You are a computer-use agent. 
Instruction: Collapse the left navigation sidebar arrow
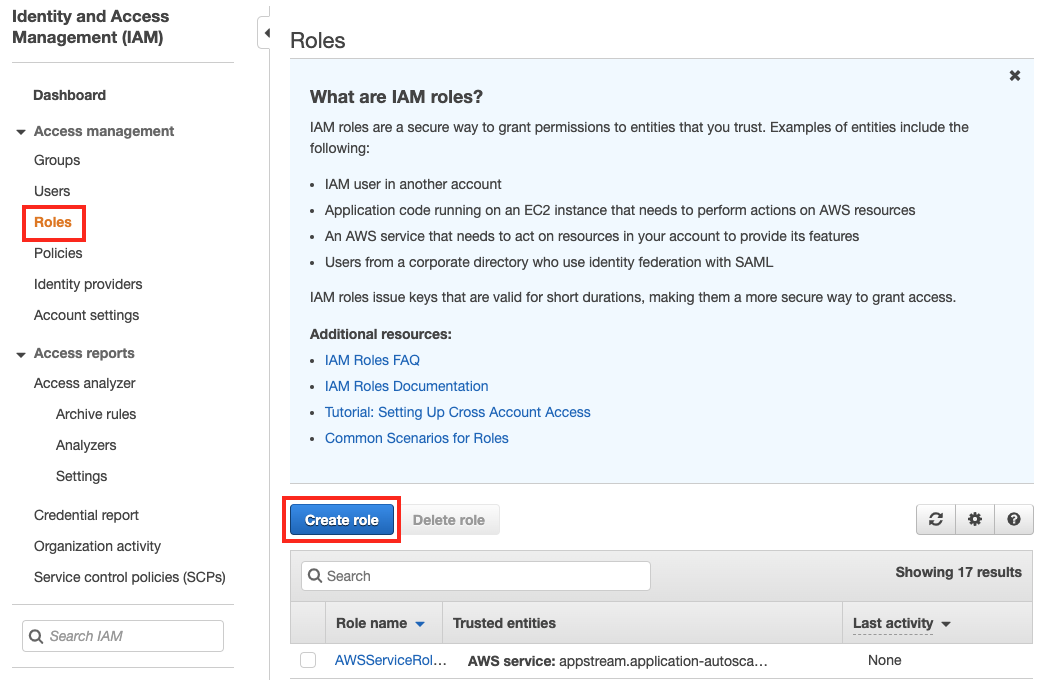266,33
